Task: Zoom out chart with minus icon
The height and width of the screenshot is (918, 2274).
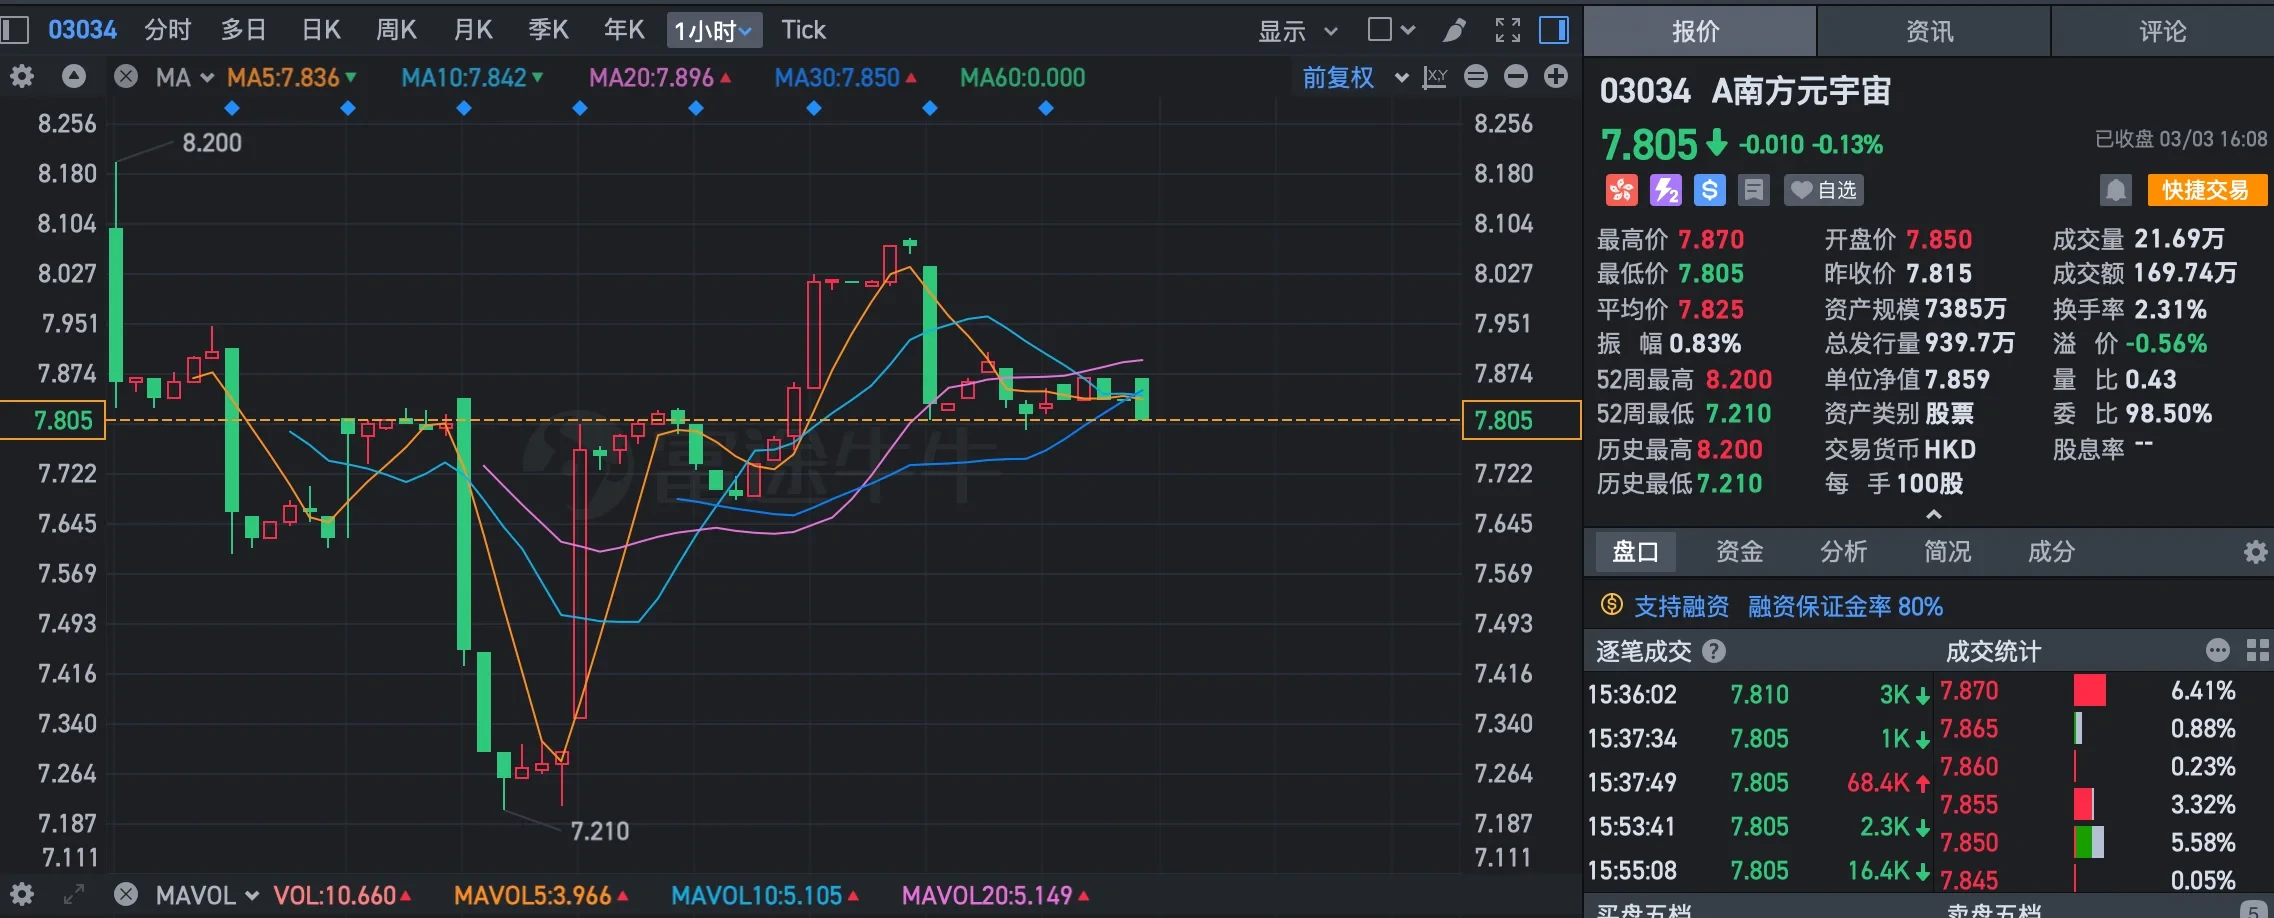Action: (1516, 77)
